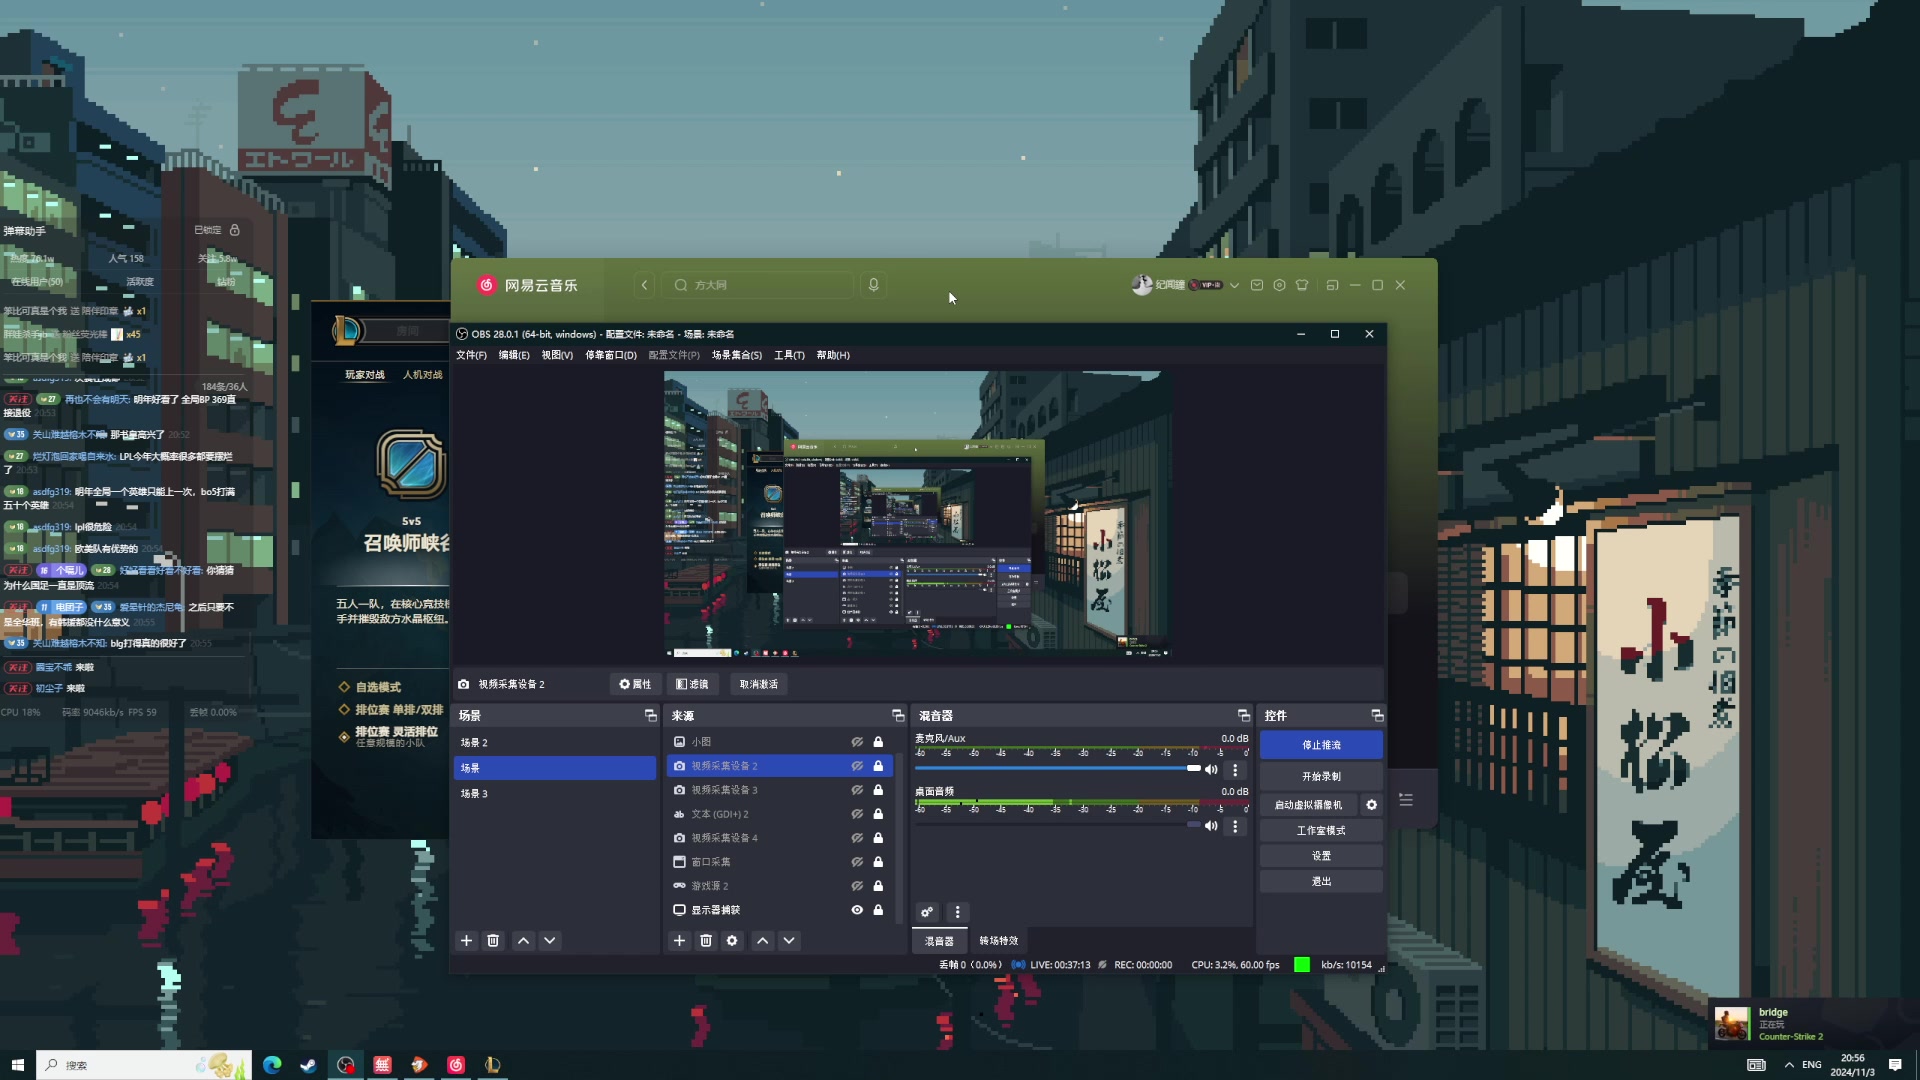Open OBS 设置 settings button
Screen dimensions: 1920x1080
pos(1321,856)
